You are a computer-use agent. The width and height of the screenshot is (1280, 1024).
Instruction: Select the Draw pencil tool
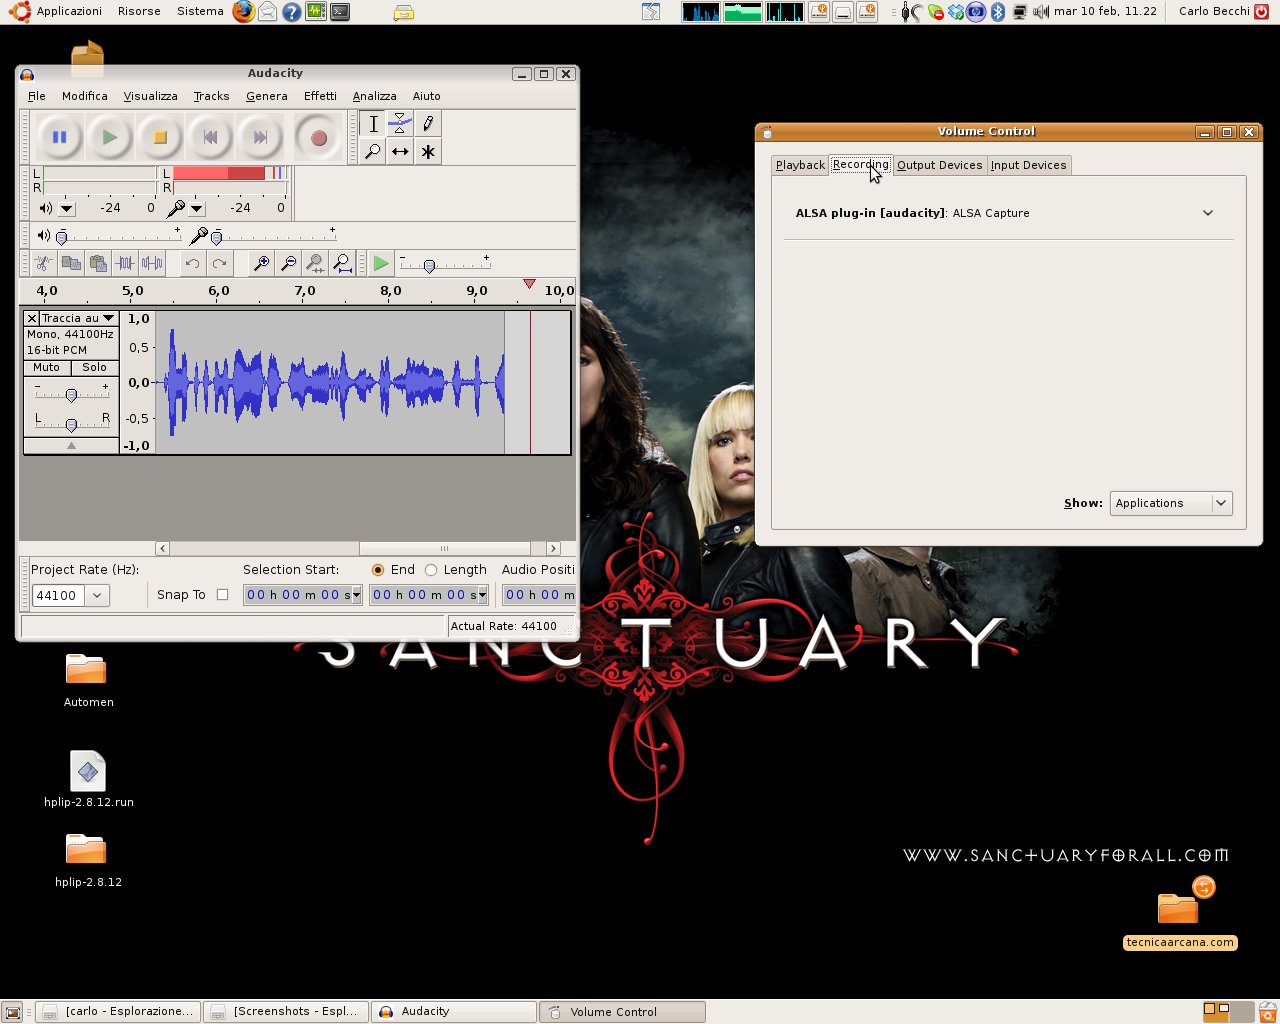(x=428, y=124)
